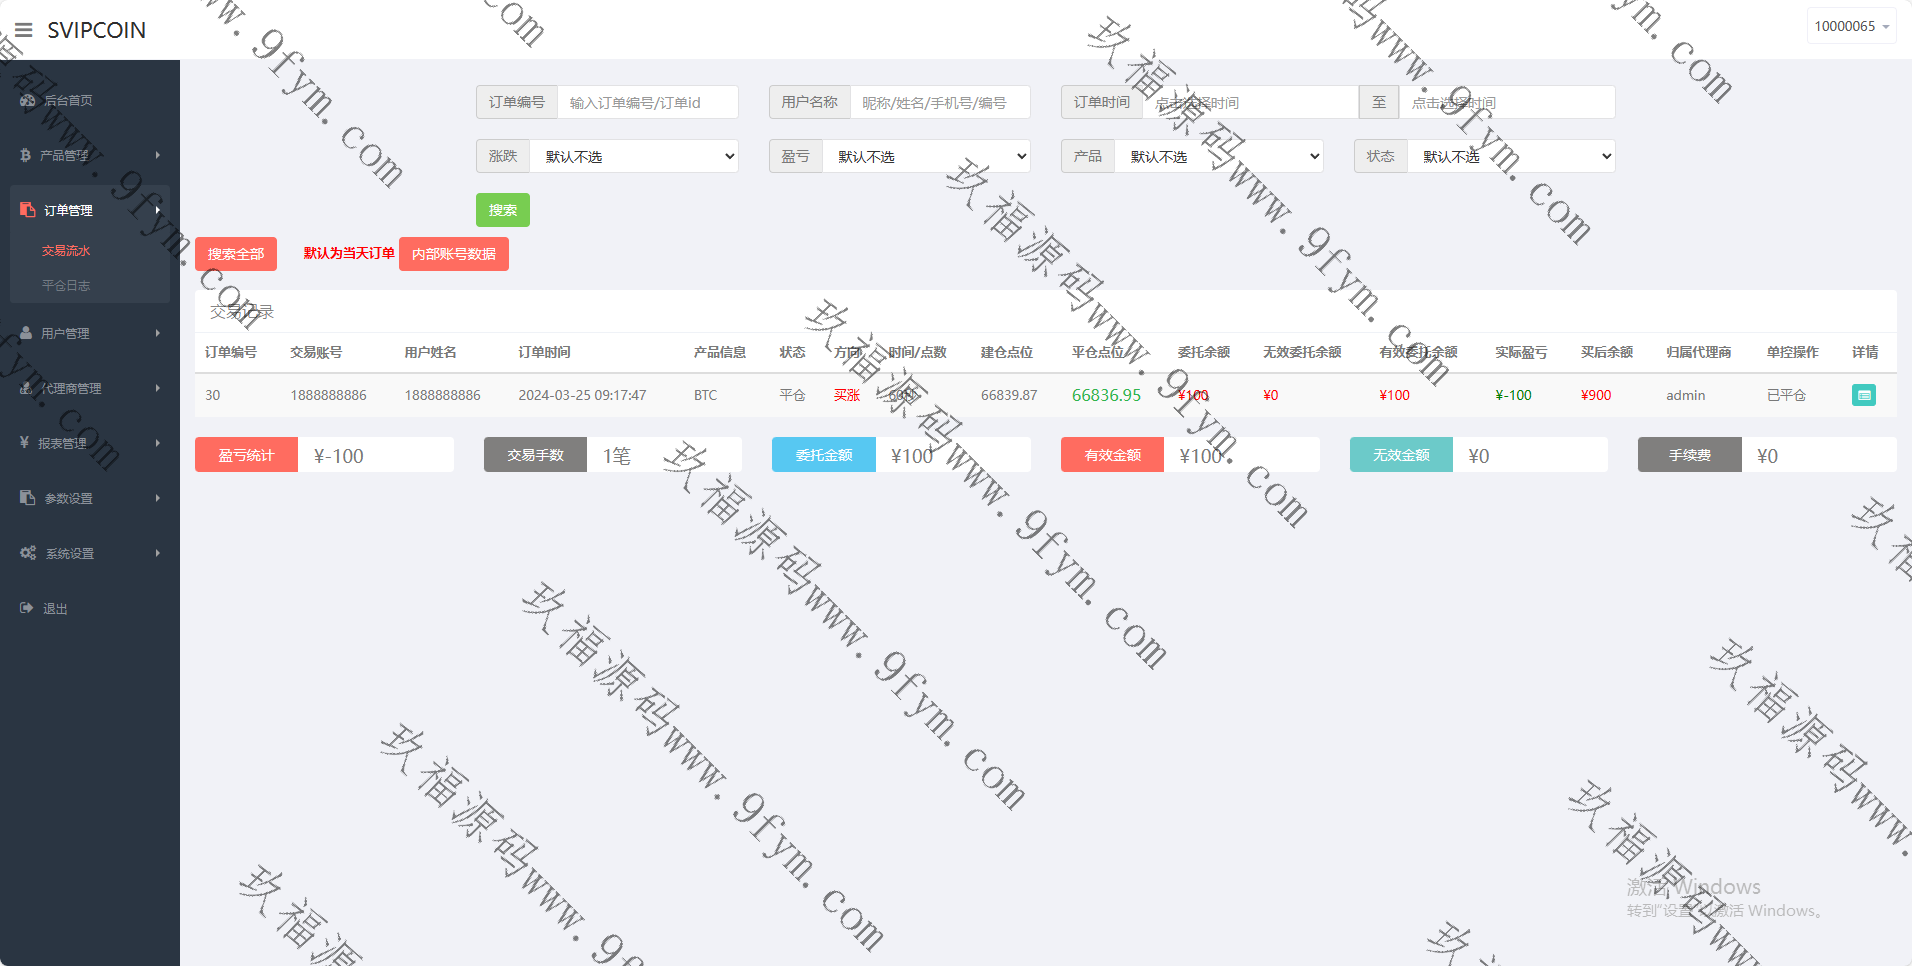
Task: Click the 内部账号数据 button
Action: point(453,254)
